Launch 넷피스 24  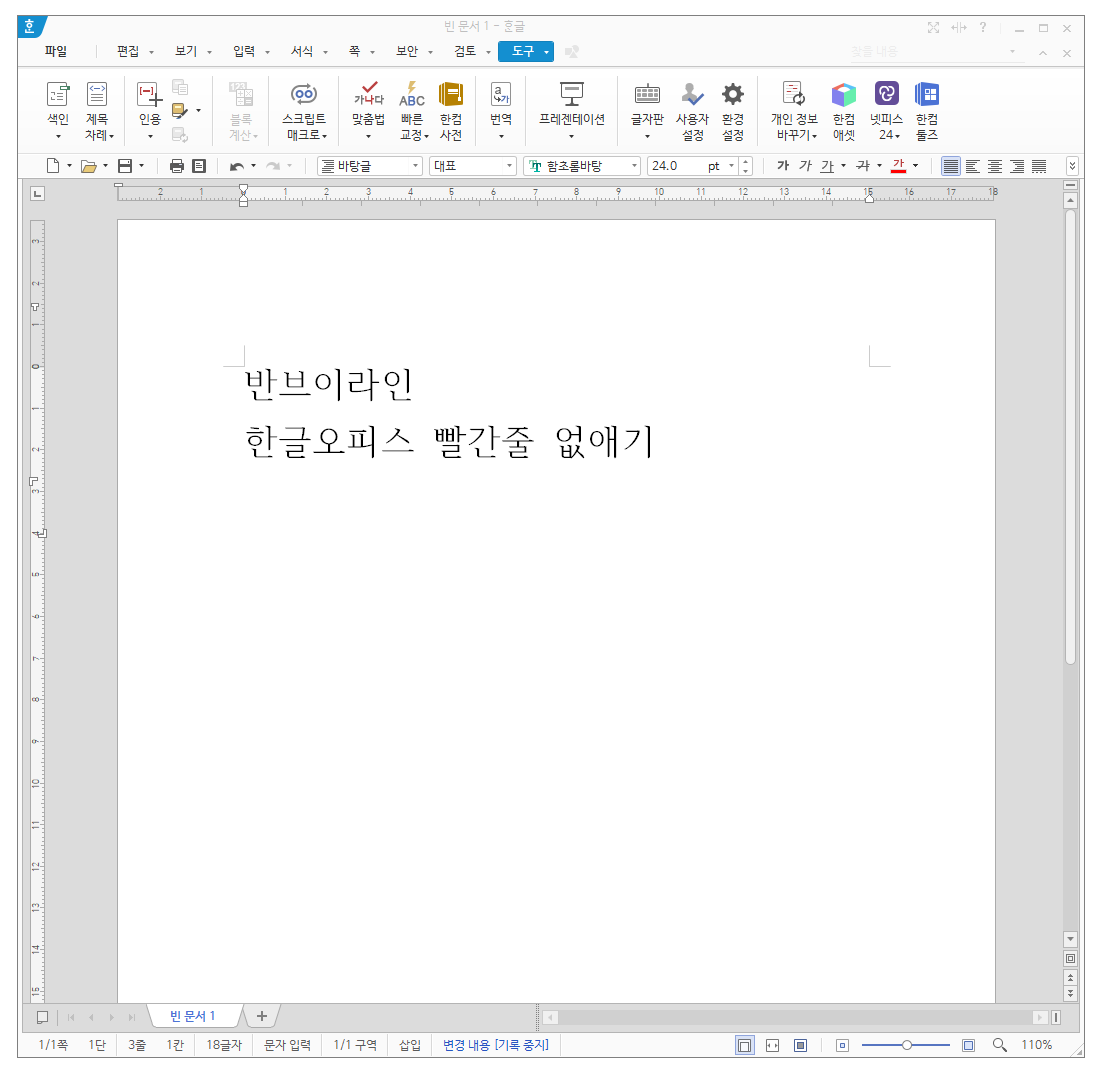click(x=886, y=110)
